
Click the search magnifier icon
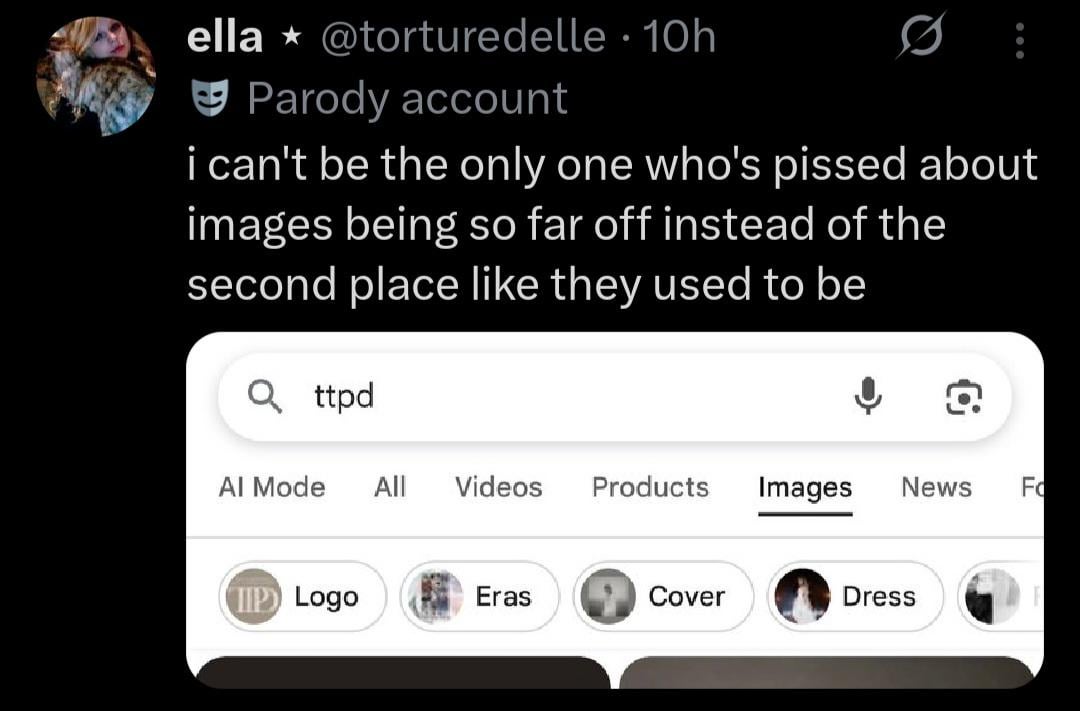pyautogui.click(x=265, y=397)
